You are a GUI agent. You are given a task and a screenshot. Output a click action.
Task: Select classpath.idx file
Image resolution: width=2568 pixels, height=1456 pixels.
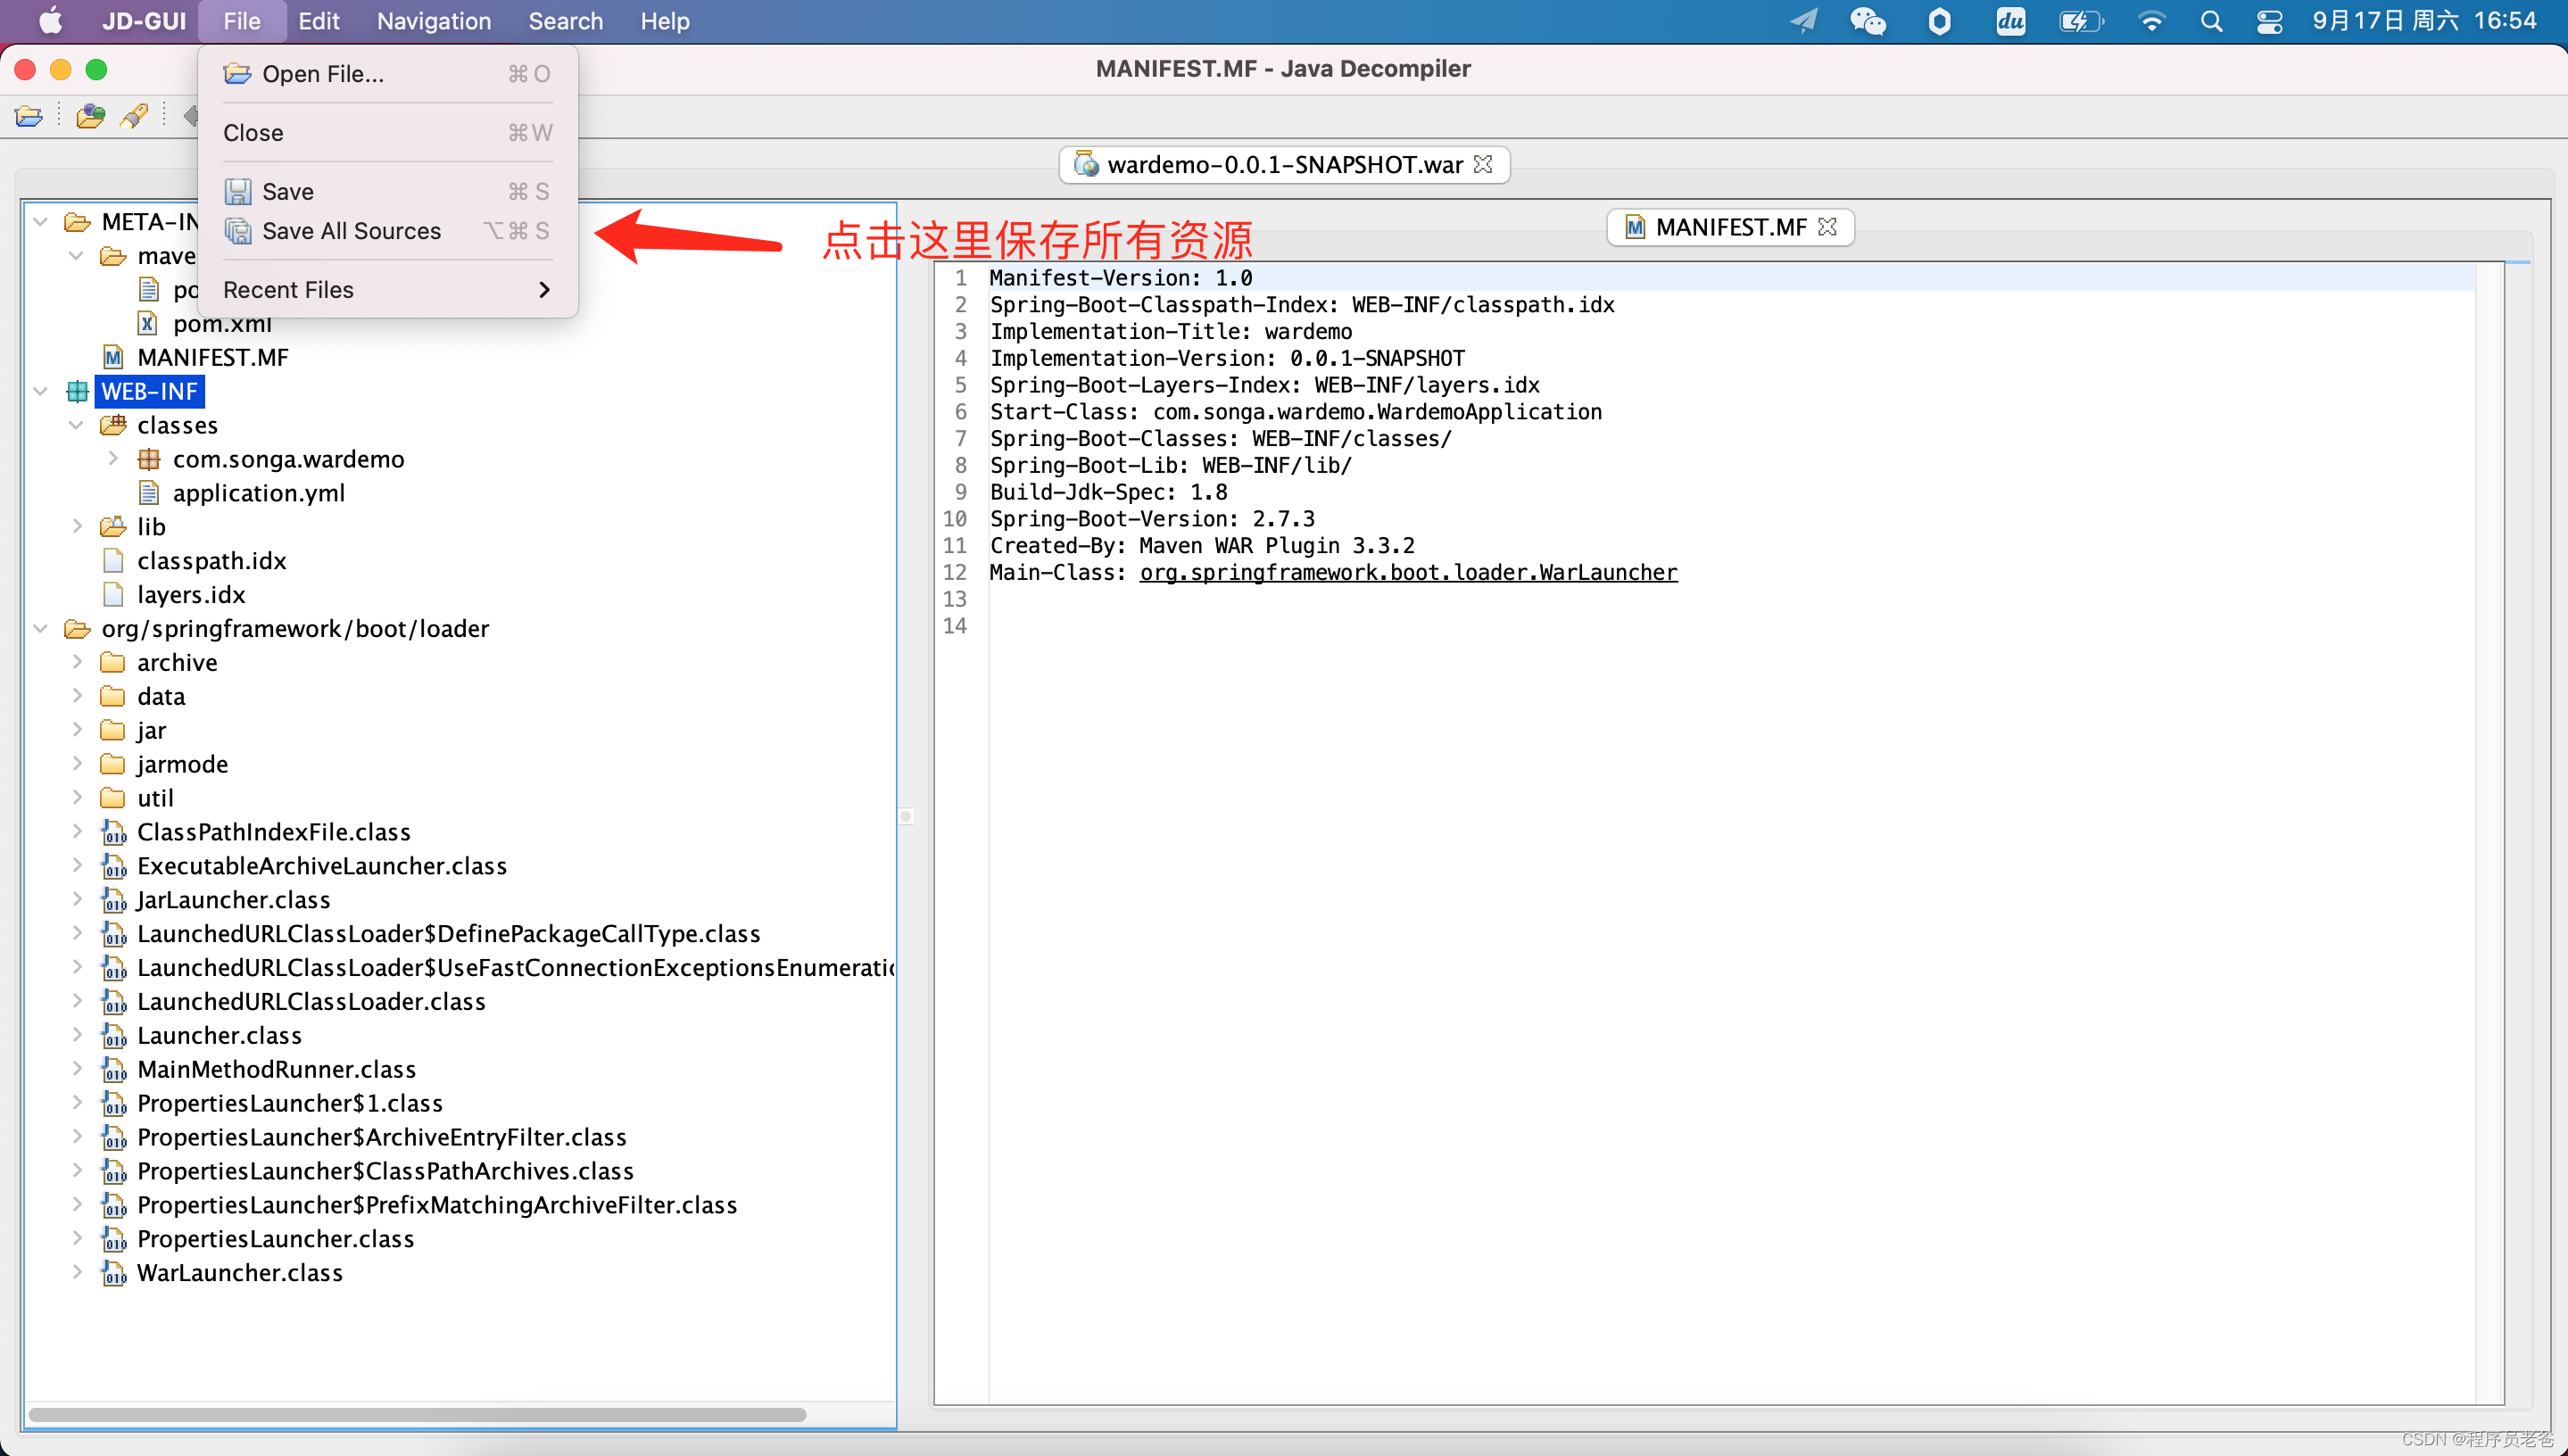212,561
